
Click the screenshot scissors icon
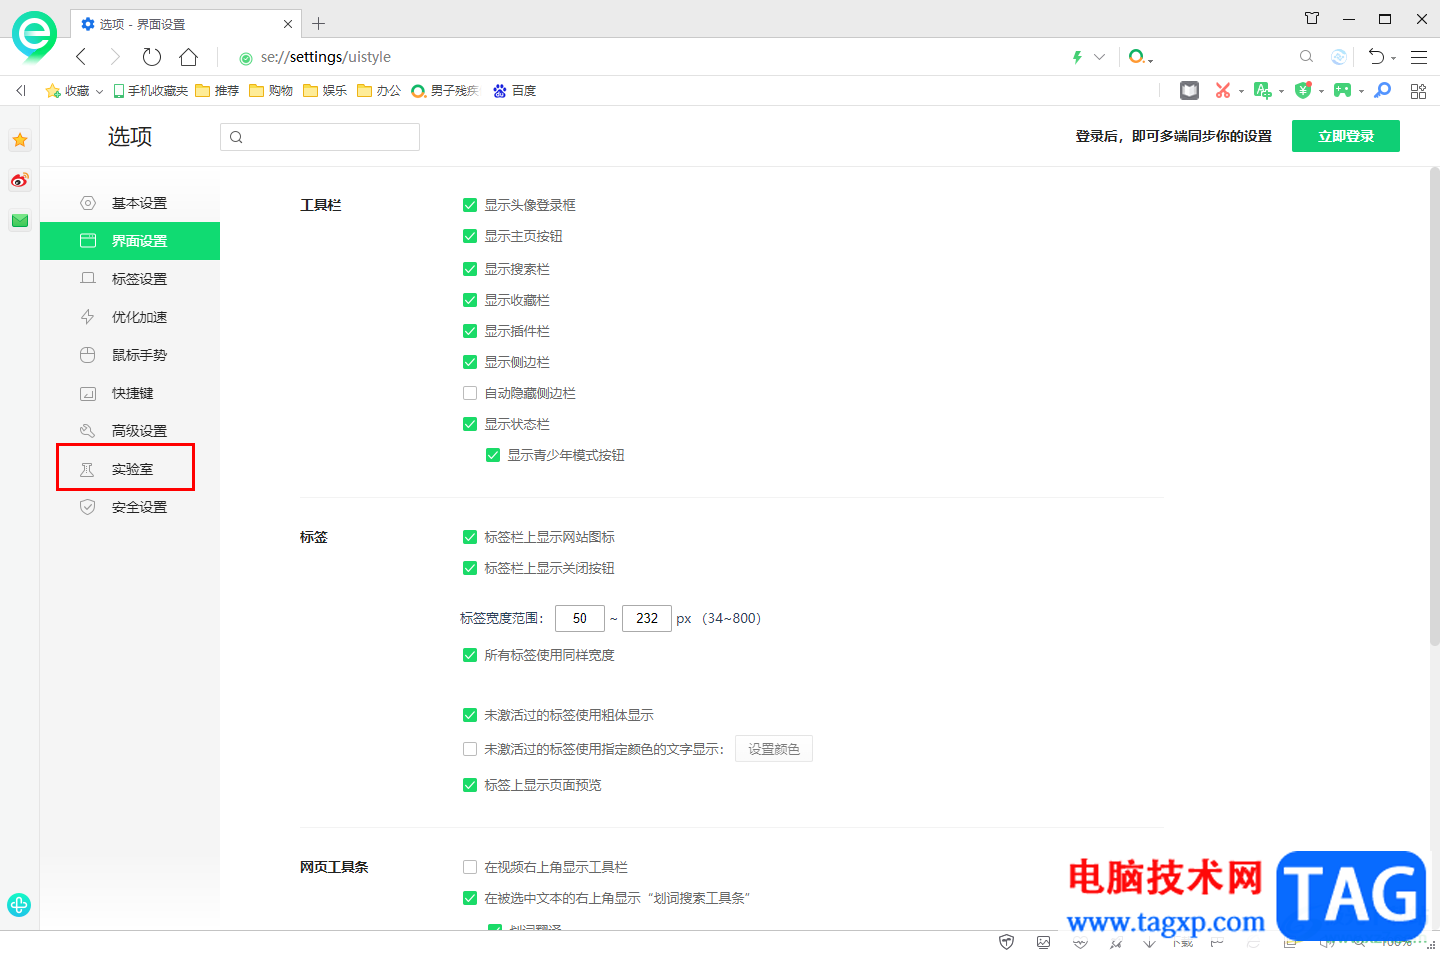1224,90
